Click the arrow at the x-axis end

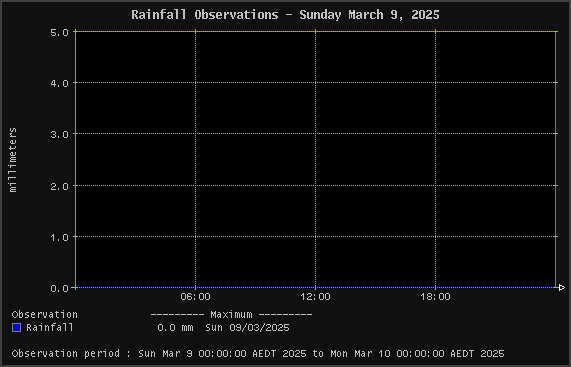point(561,288)
